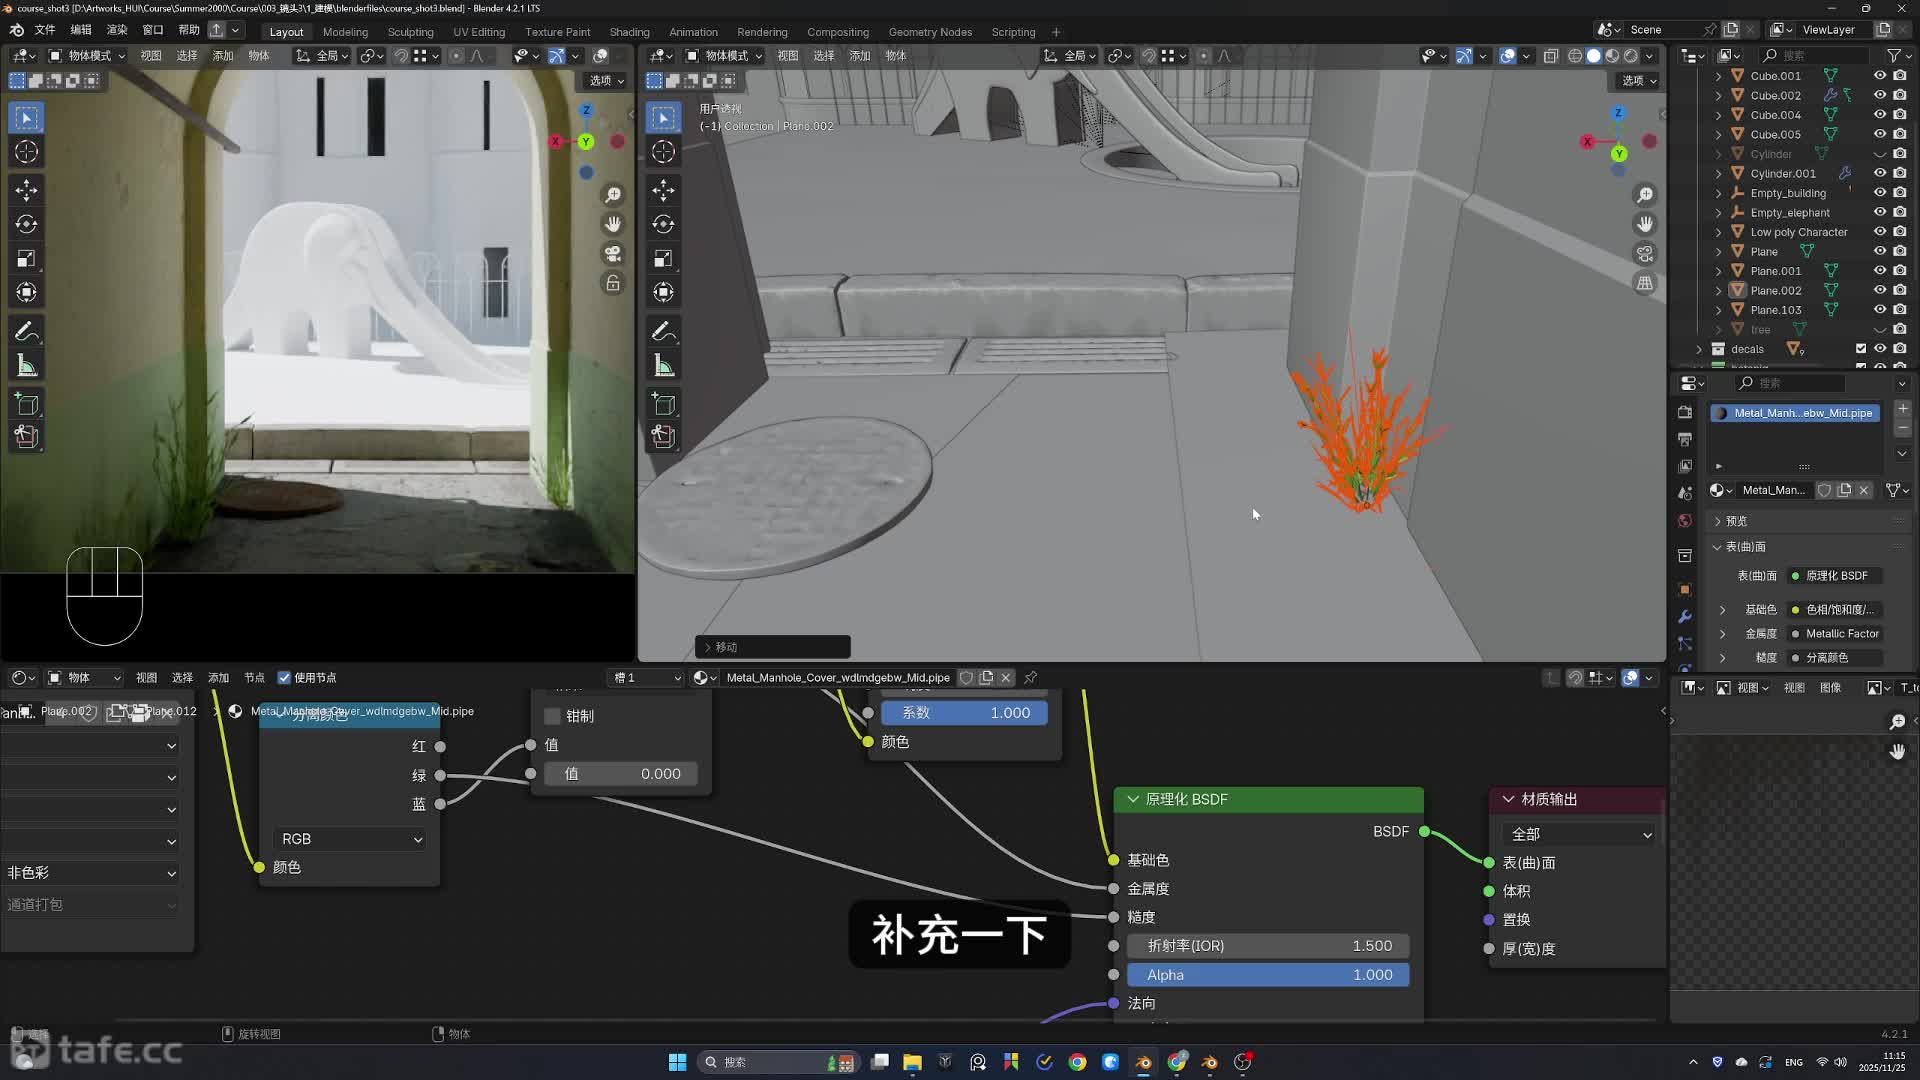Select the Move tool in right viewport
The height and width of the screenshot is (1080, 1920).
tap(663, 190)
